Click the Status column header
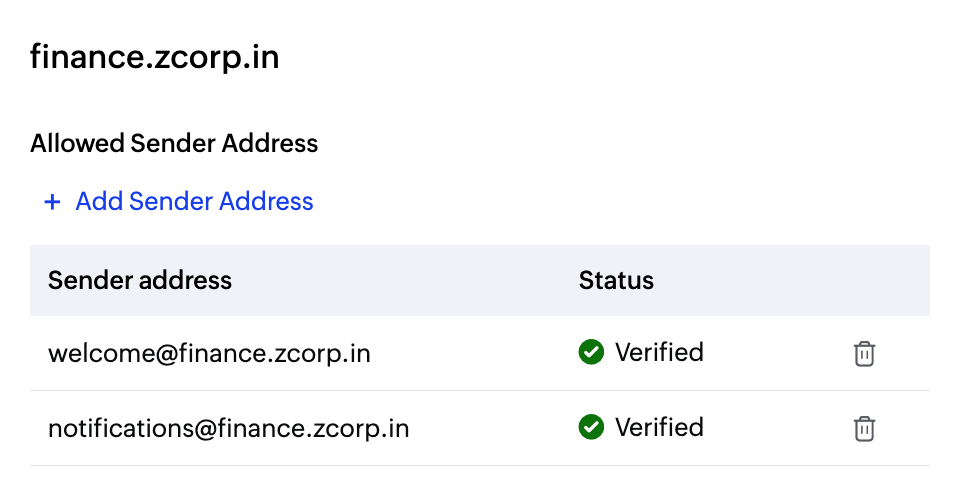Screen dimensions: 970x496 616,280
